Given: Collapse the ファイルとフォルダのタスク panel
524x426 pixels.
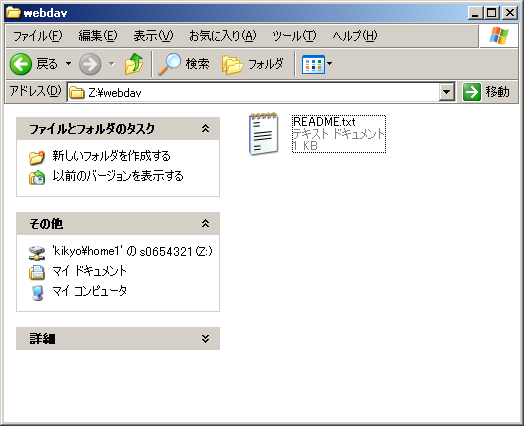Looking at the screenshot, I should [205, 129].
